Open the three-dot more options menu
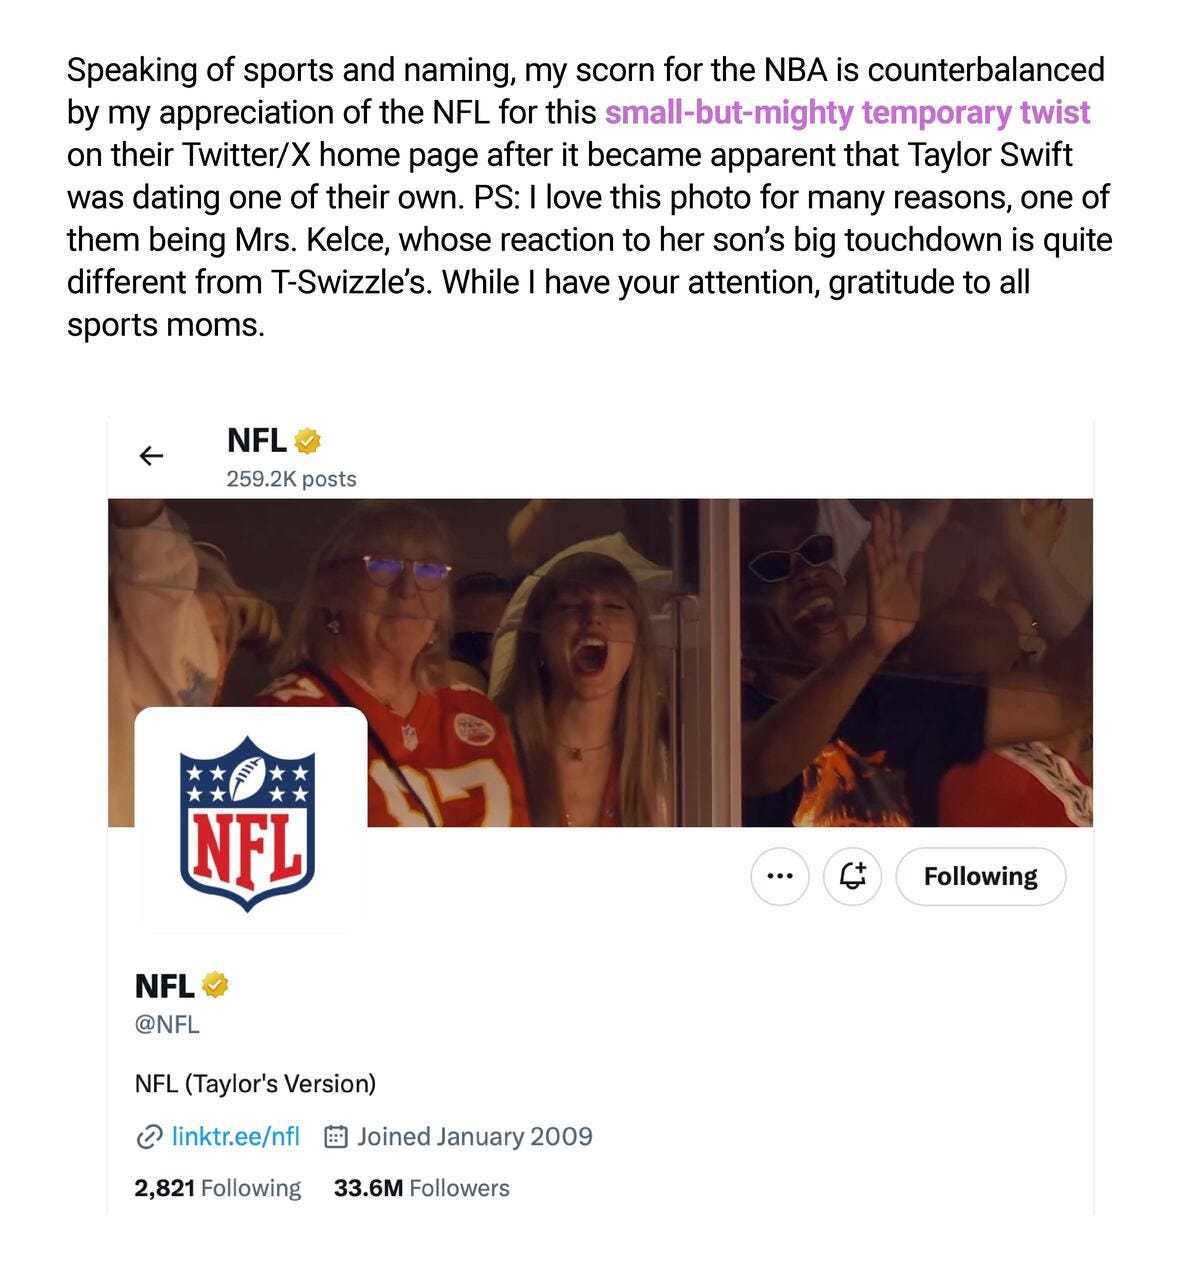The image size is (1180, 1261). pos(779,876)
